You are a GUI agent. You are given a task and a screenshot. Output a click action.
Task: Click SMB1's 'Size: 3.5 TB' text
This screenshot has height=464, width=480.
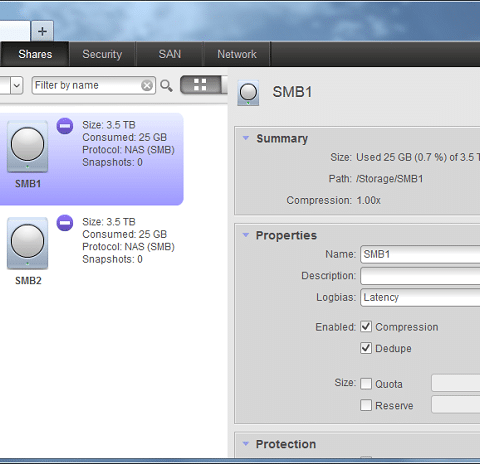109,125
